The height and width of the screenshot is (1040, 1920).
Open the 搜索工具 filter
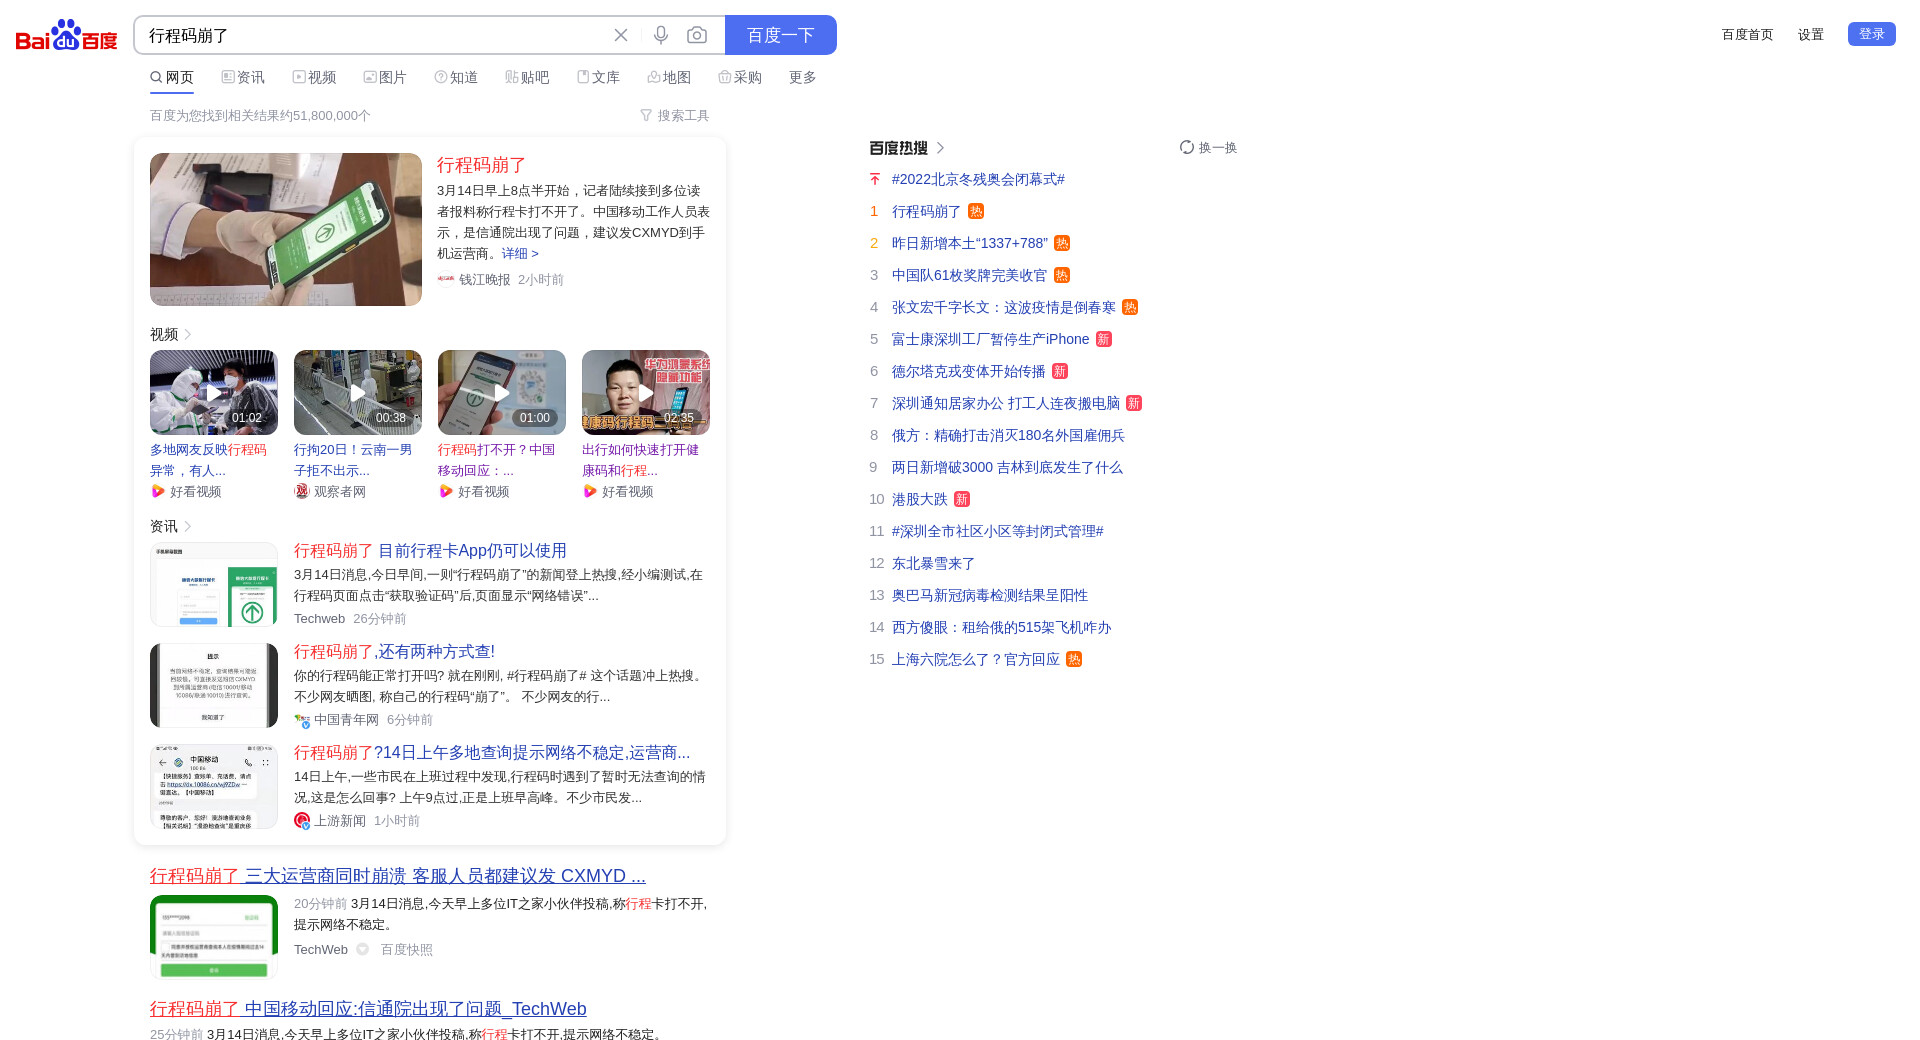(674, 116)
